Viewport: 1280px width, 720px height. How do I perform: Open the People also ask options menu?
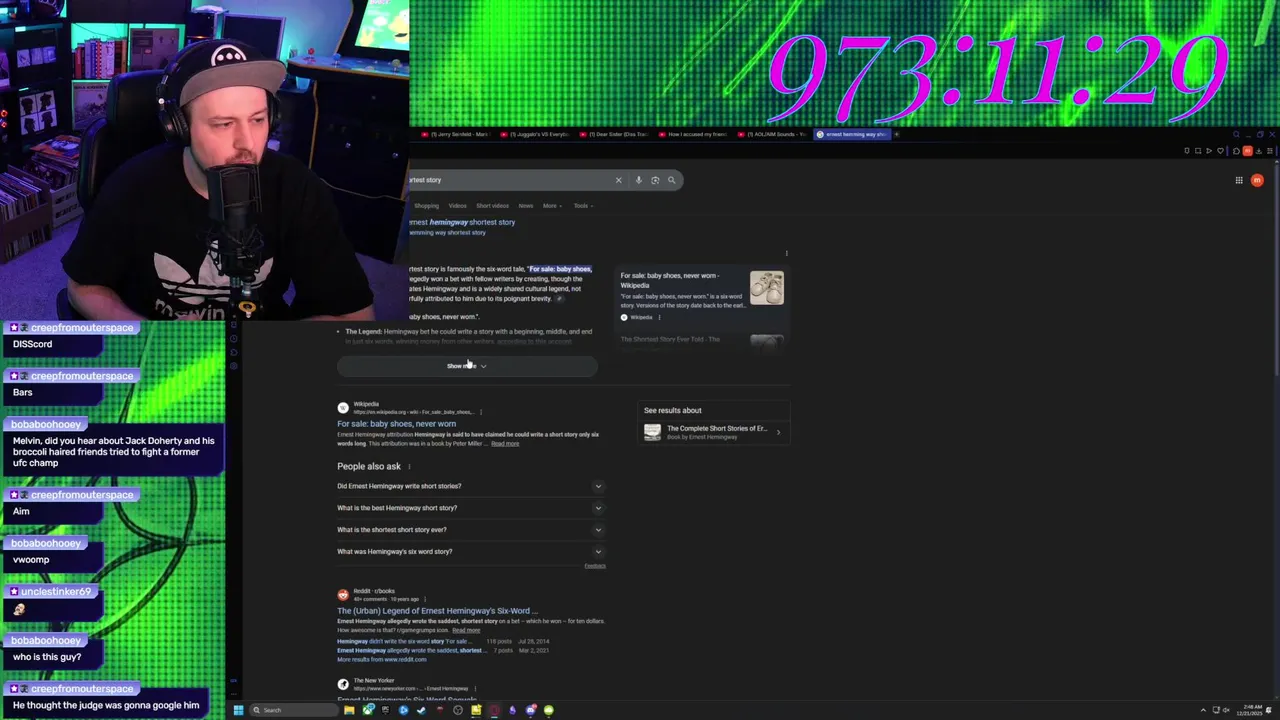pyautogui.click(x=409, y=466)
